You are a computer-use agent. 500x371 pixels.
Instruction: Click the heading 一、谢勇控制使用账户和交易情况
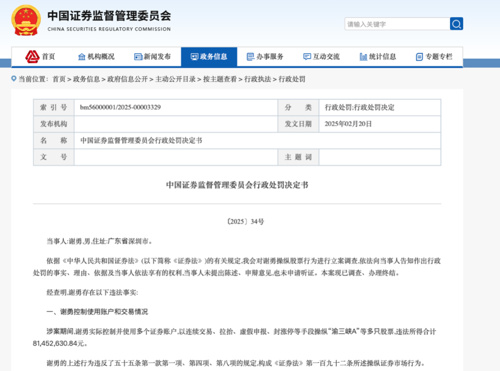click(x=97, y=312)
